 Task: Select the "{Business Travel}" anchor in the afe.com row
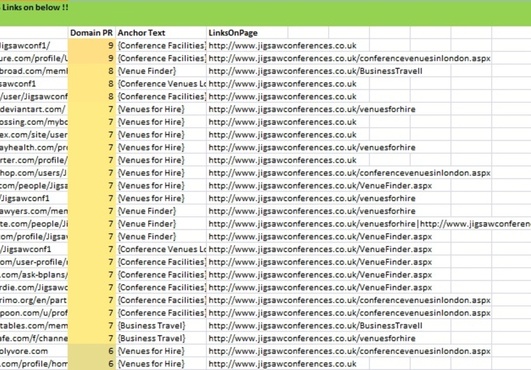coord(161,338)
